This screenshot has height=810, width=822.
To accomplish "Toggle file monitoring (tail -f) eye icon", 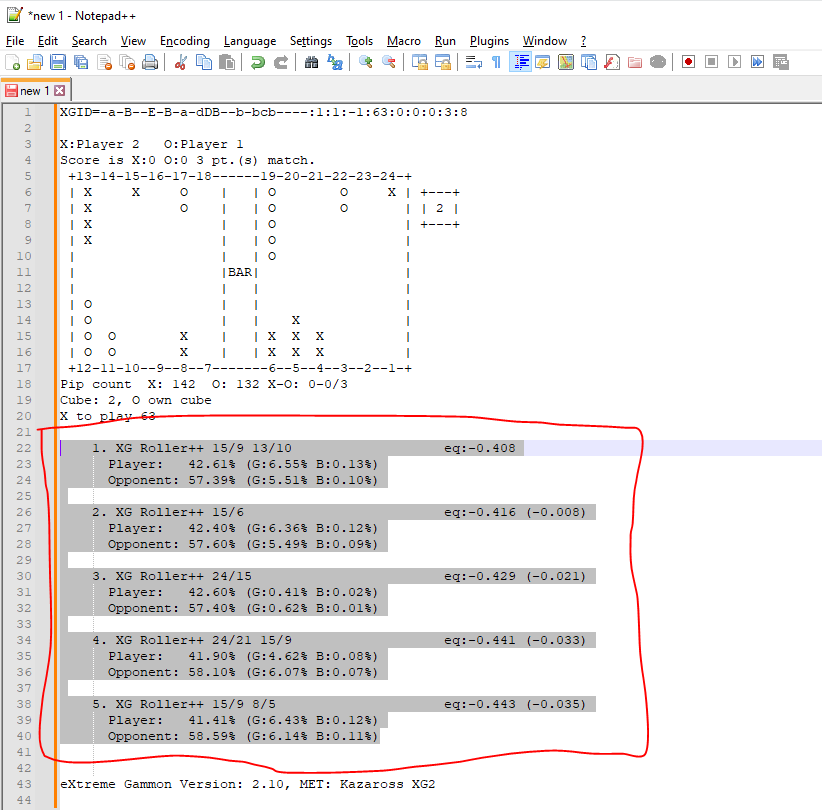I will [x=658, y=62].
